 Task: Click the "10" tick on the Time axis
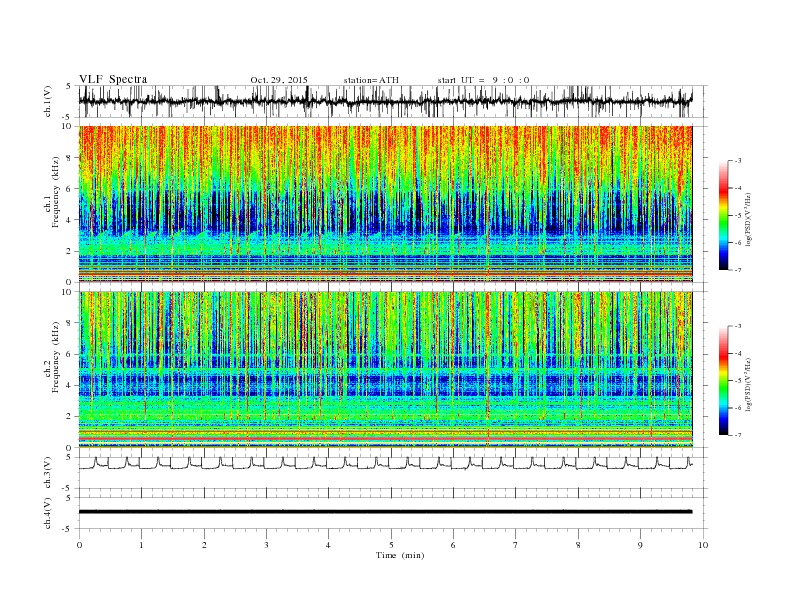tap(703, 545)
